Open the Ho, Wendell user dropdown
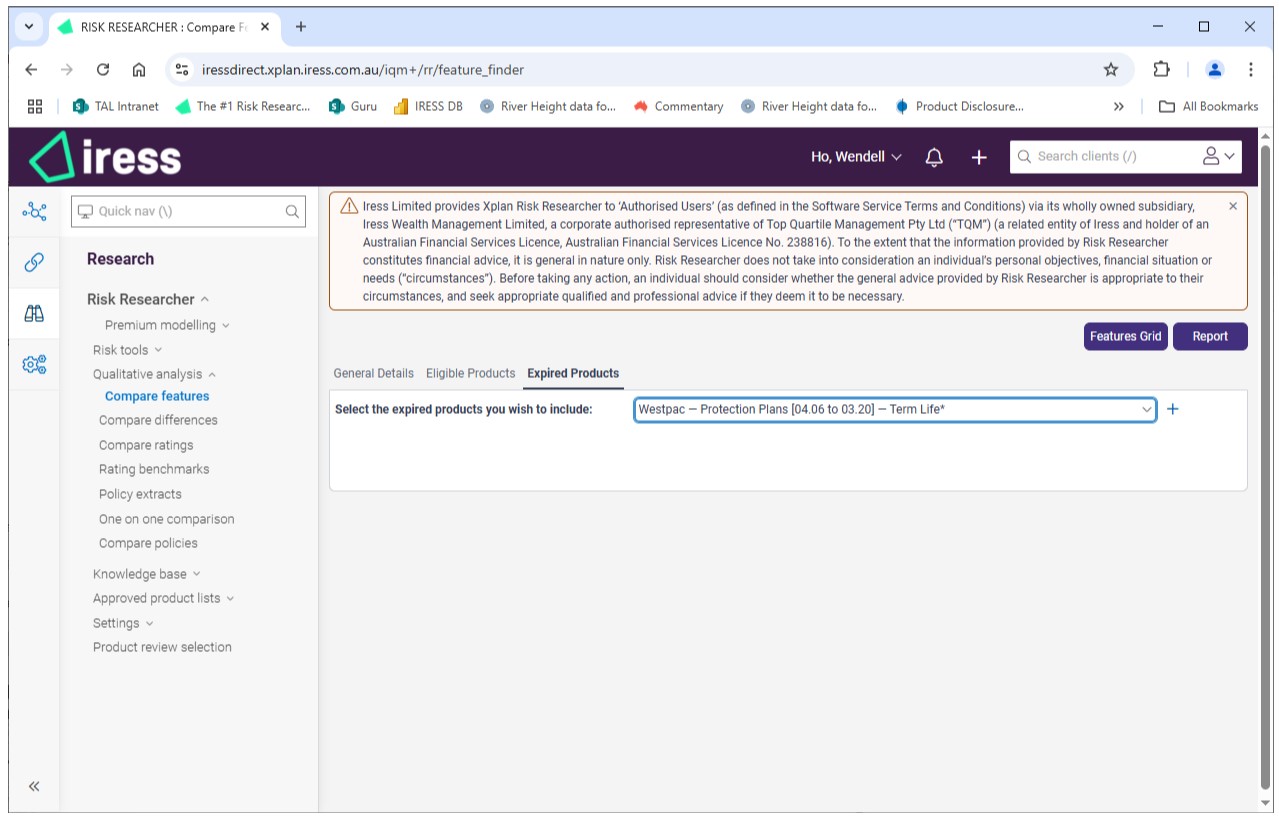This screenshot has height=823, width=1279. coord(856,157)
